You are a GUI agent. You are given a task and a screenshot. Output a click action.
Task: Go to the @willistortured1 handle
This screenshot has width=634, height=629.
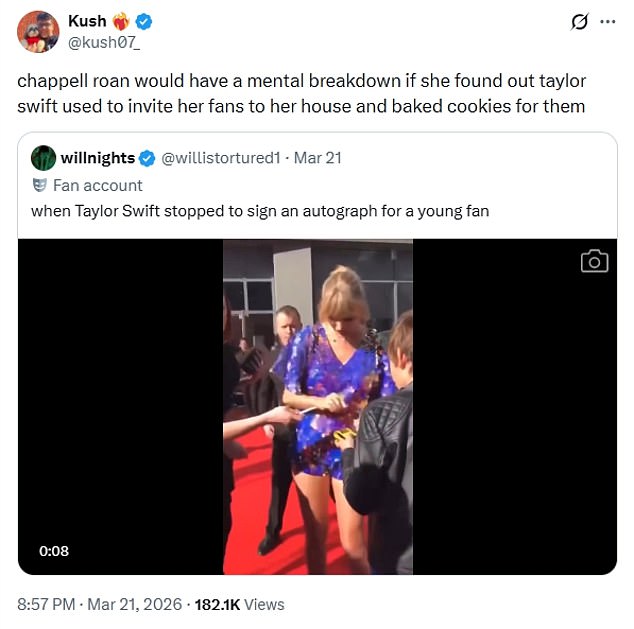(x=221, y=158)
